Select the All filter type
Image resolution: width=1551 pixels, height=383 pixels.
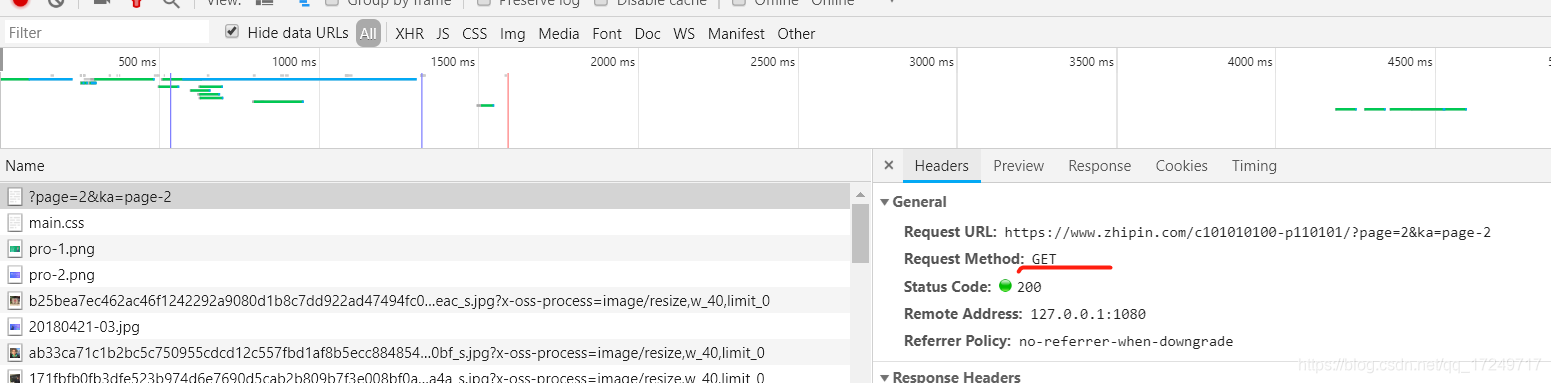click(368, 33)
